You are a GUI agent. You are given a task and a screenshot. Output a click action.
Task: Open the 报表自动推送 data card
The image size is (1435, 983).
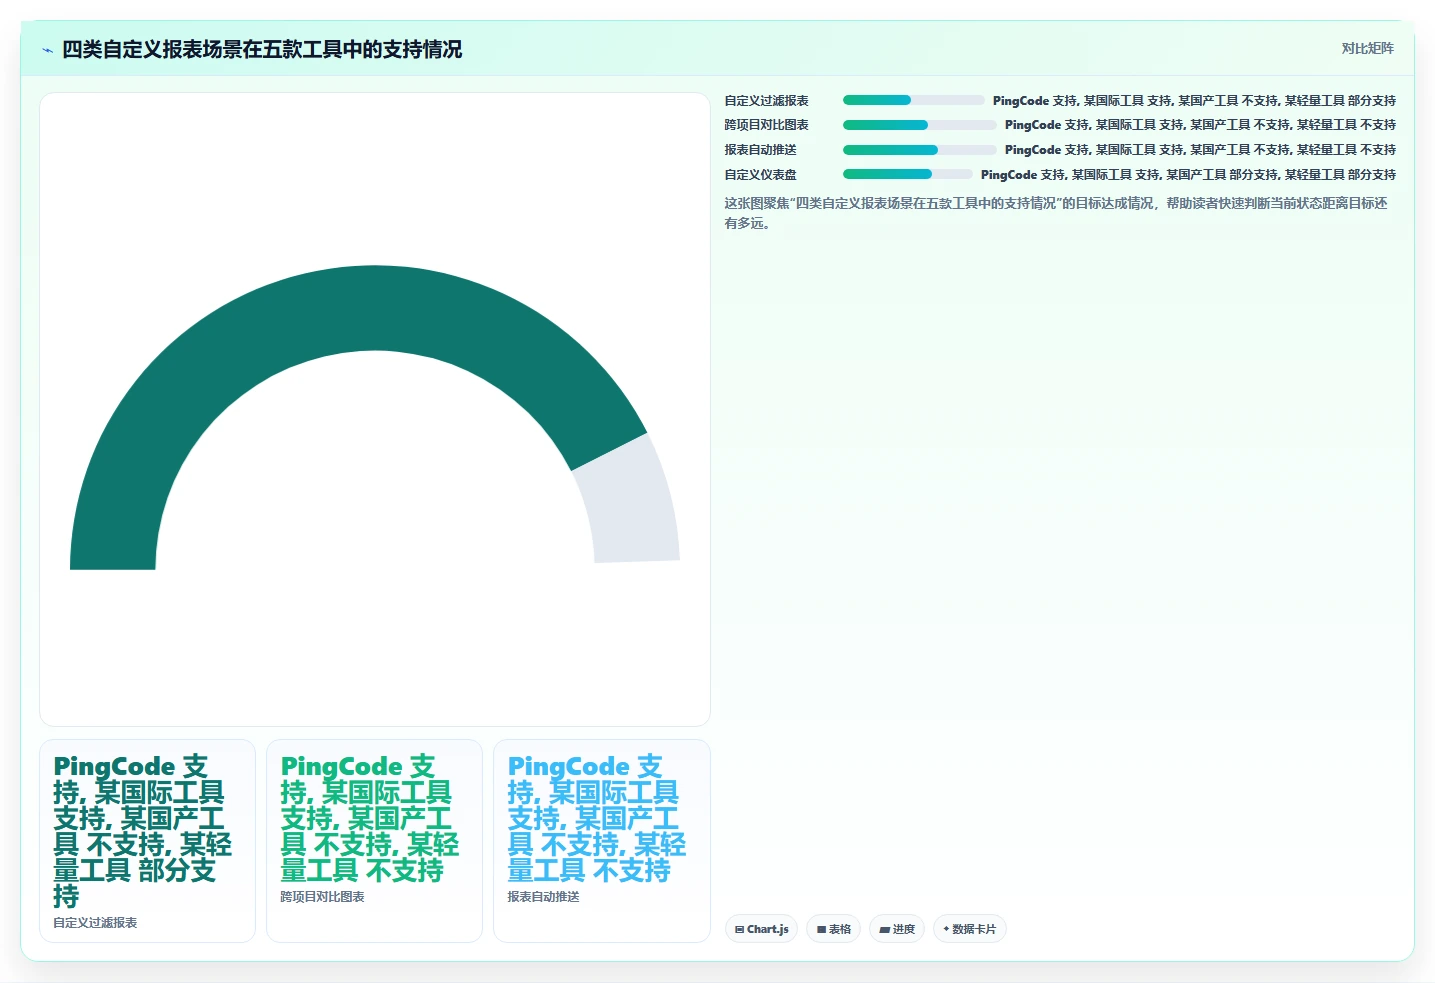pyautogui.click(x=601, y=841)
